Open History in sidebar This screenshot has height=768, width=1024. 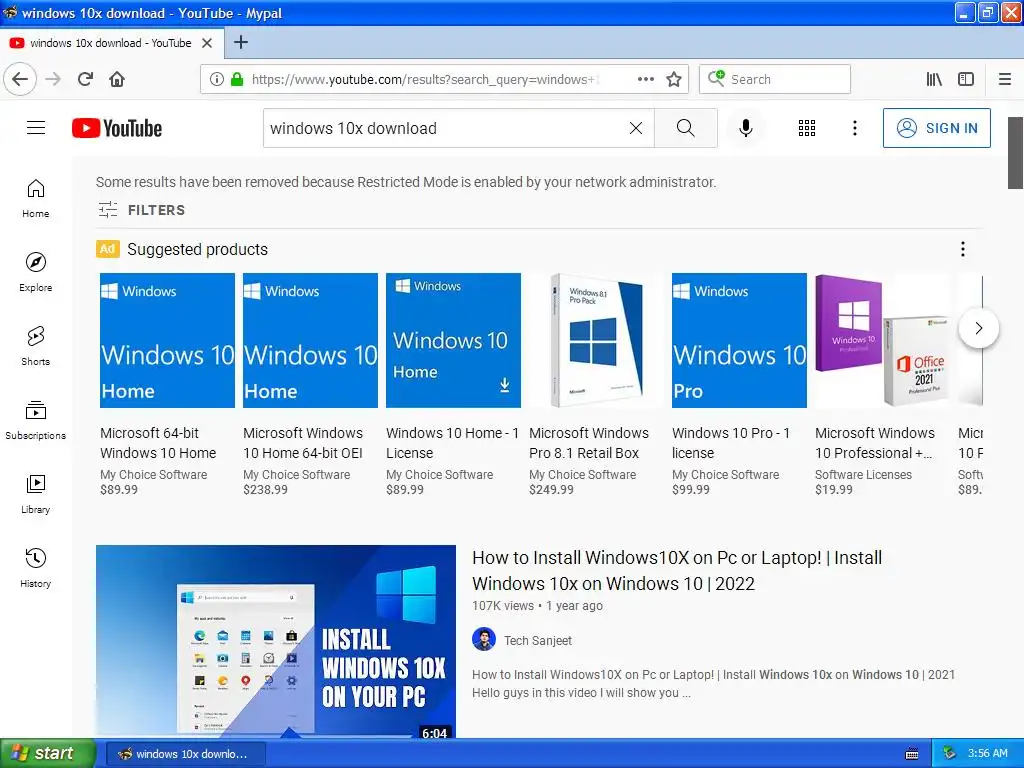[x=36, y=568]
